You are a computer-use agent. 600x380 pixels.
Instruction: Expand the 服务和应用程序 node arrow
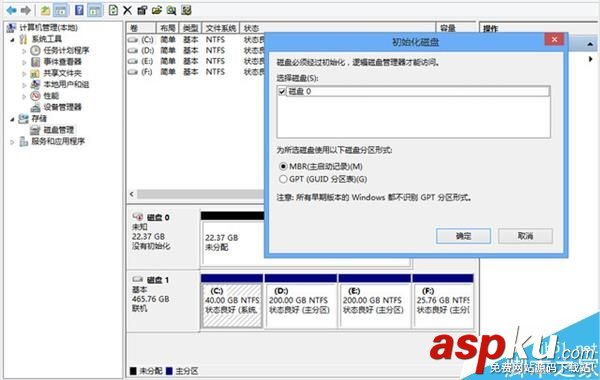click(13, 142)
